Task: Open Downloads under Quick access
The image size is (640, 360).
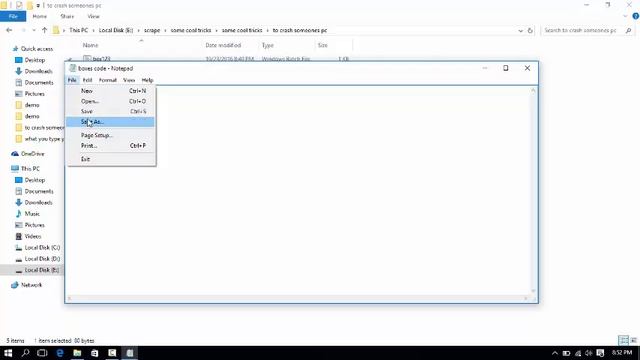Action: [x=38, y=71]
